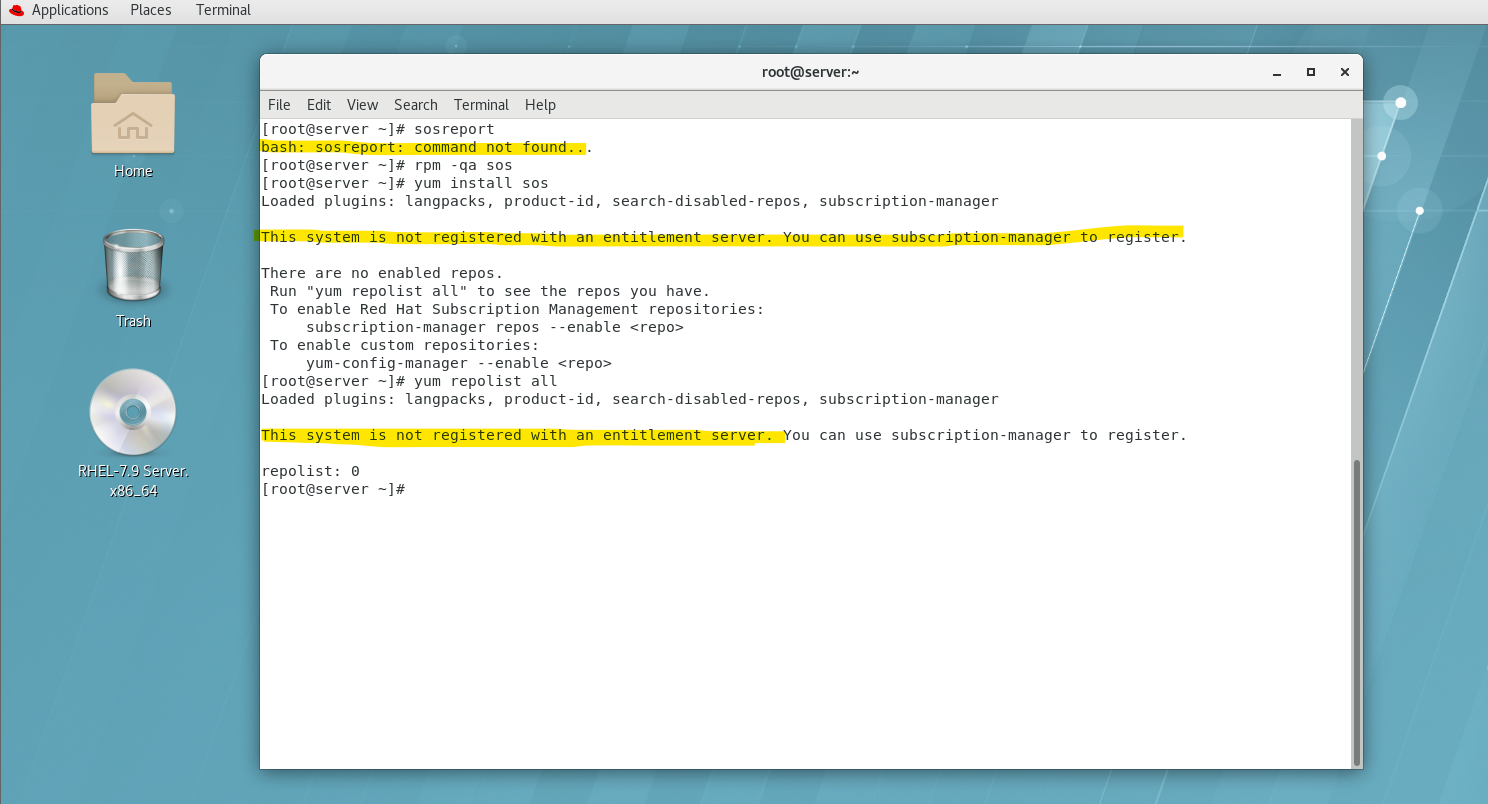Open the Terminal menu inside the window
Screen dimensions: 1488x804
coord(481,104)
